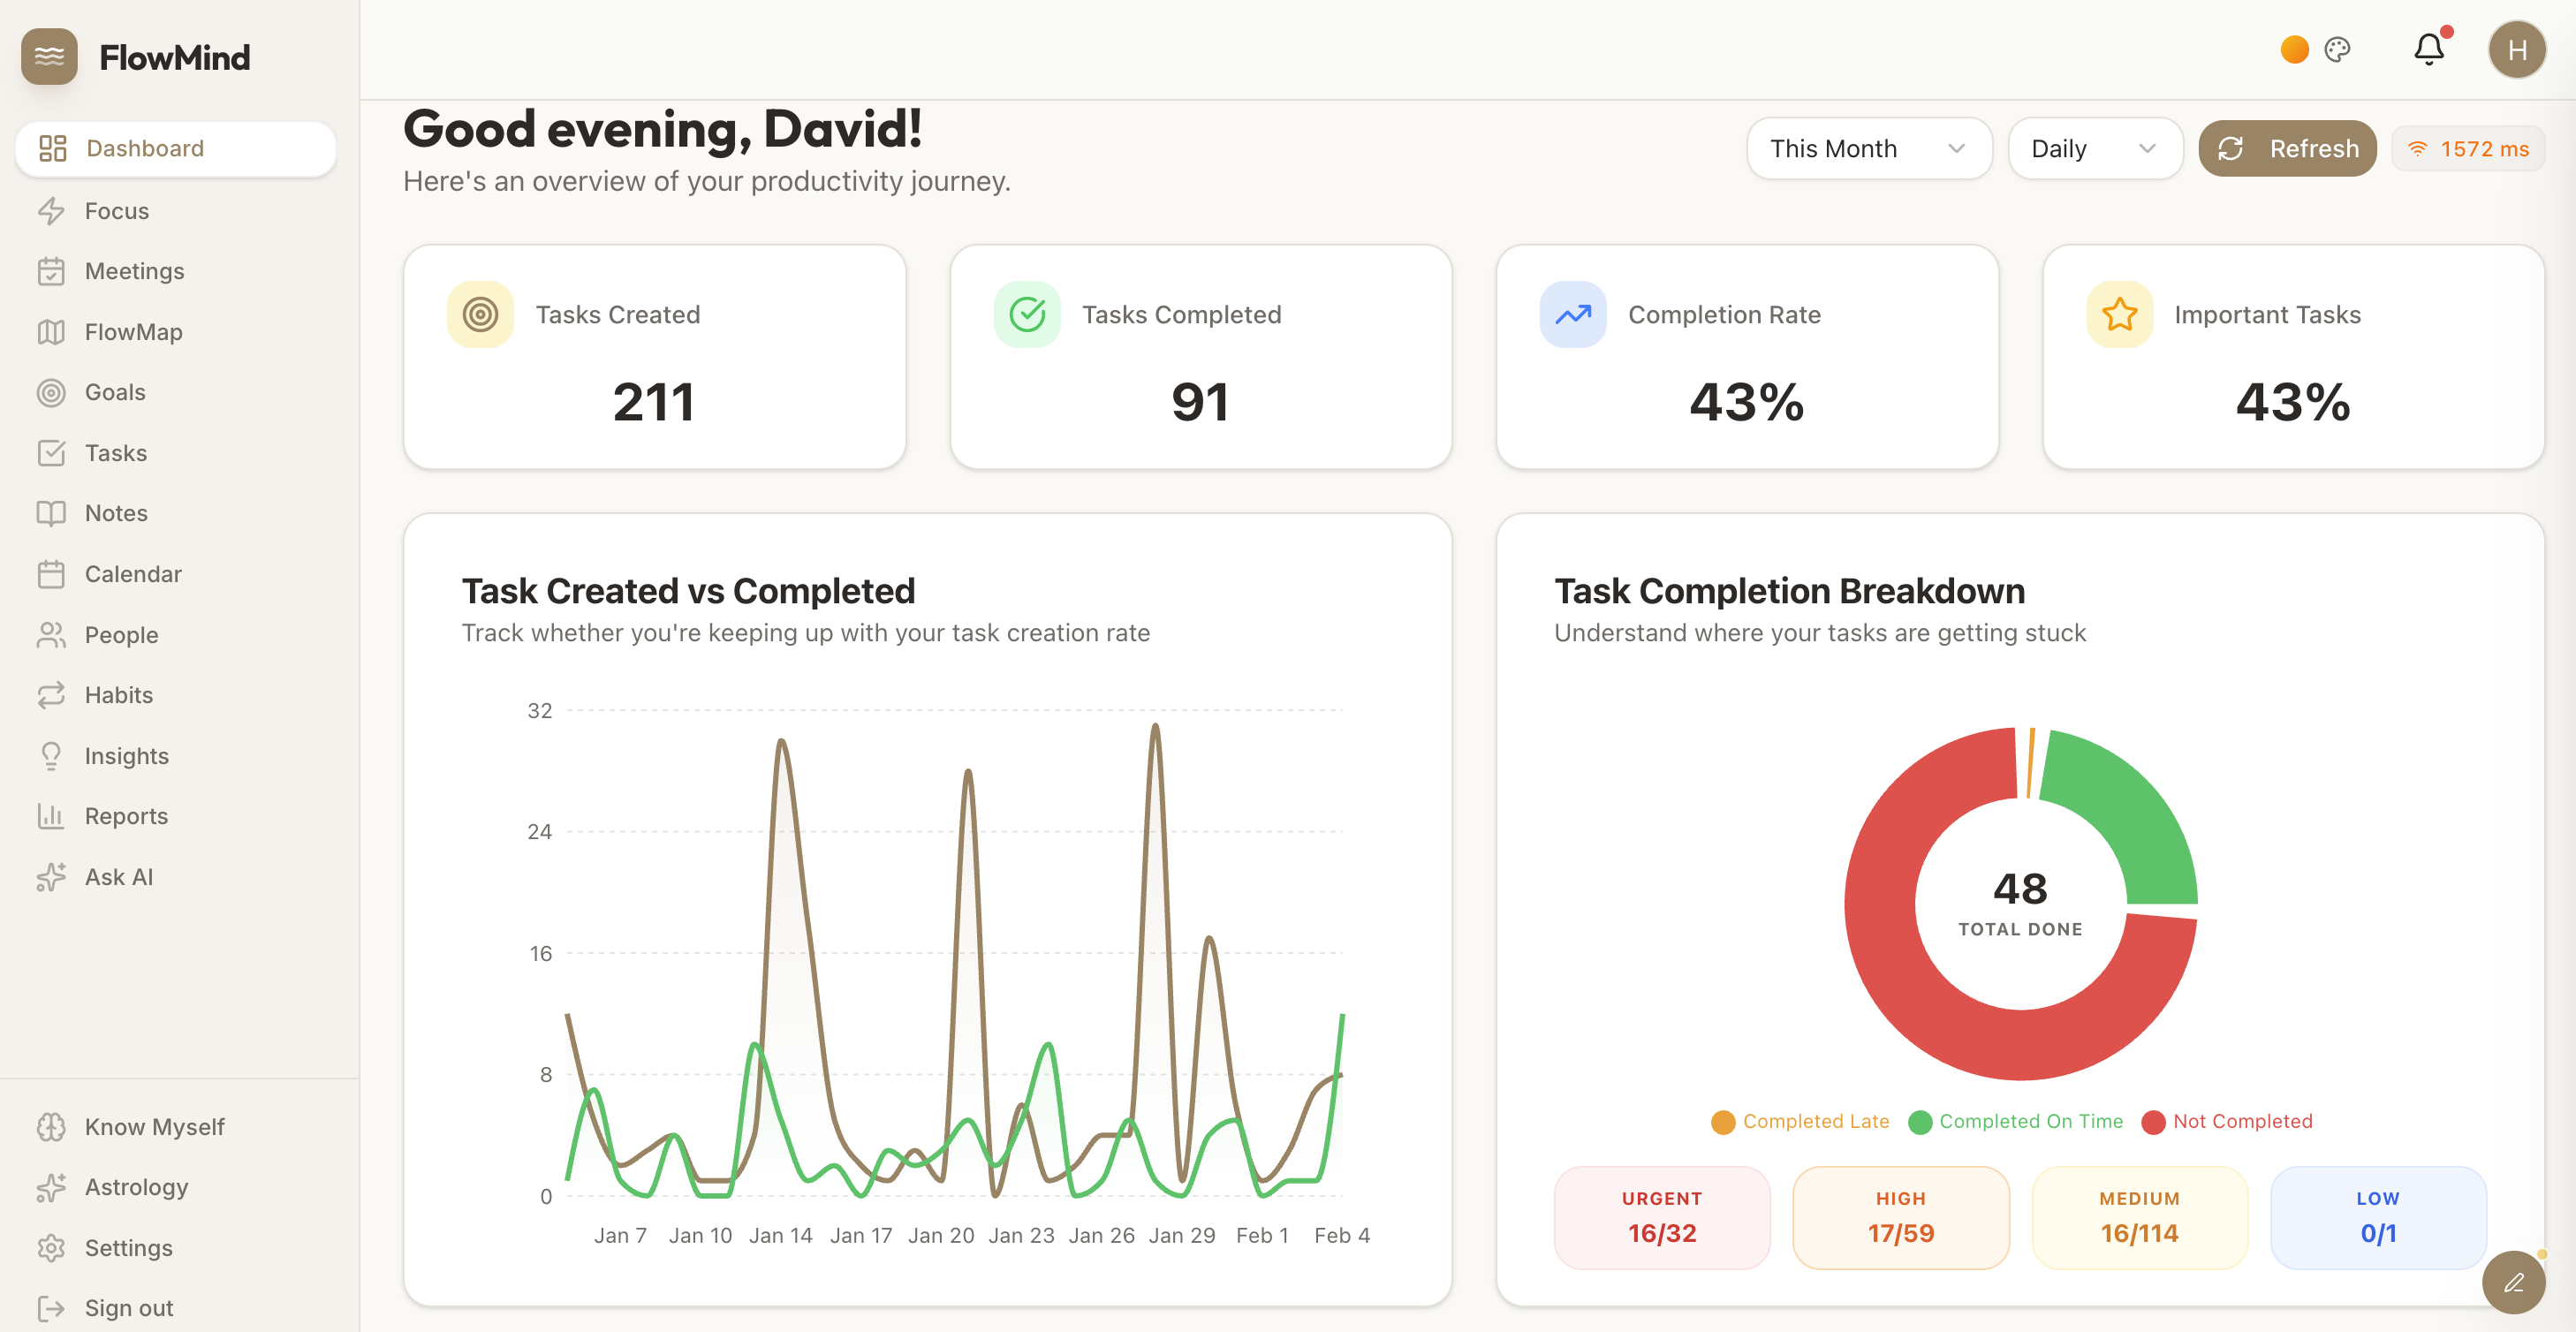Toggle the Completed Late legend item
This screenshot has width=2576, height=1332.
pyautogui.click(x=1800, y=1121)
